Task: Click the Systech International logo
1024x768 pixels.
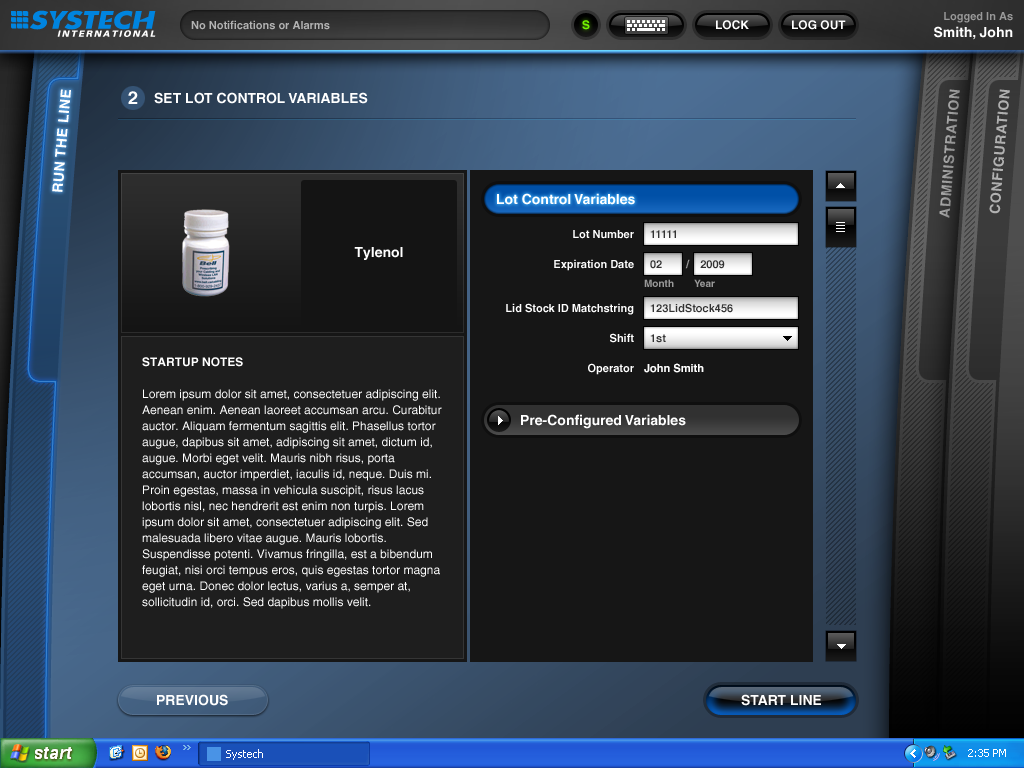Action: coord(83,23)
